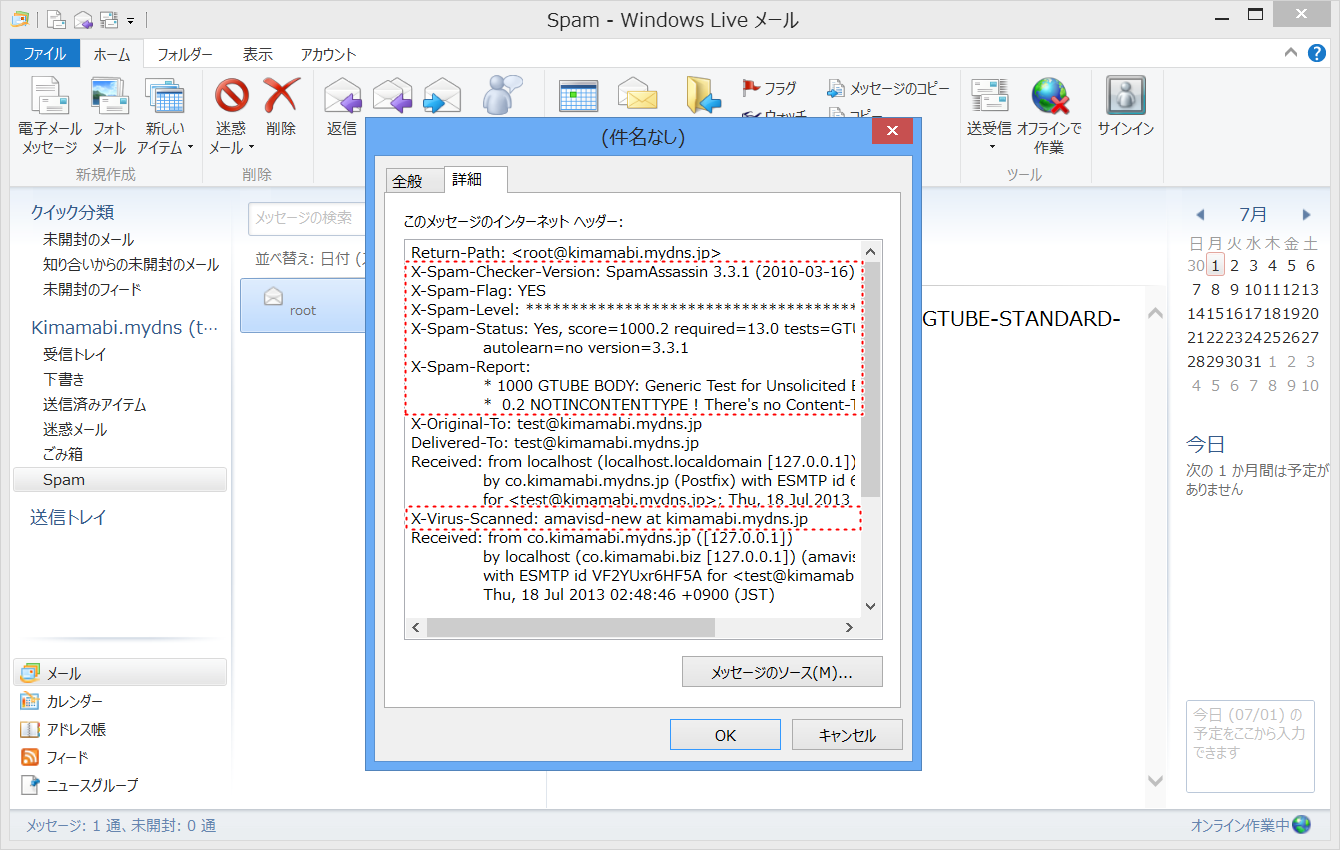Toggle オフラインで作業 mode
Viewport: 1340px width, 850px height.
1049,117
